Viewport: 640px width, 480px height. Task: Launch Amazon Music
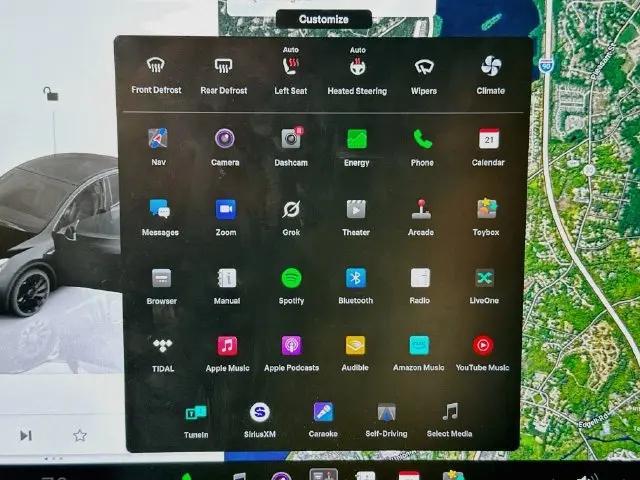tap(419, 353)
